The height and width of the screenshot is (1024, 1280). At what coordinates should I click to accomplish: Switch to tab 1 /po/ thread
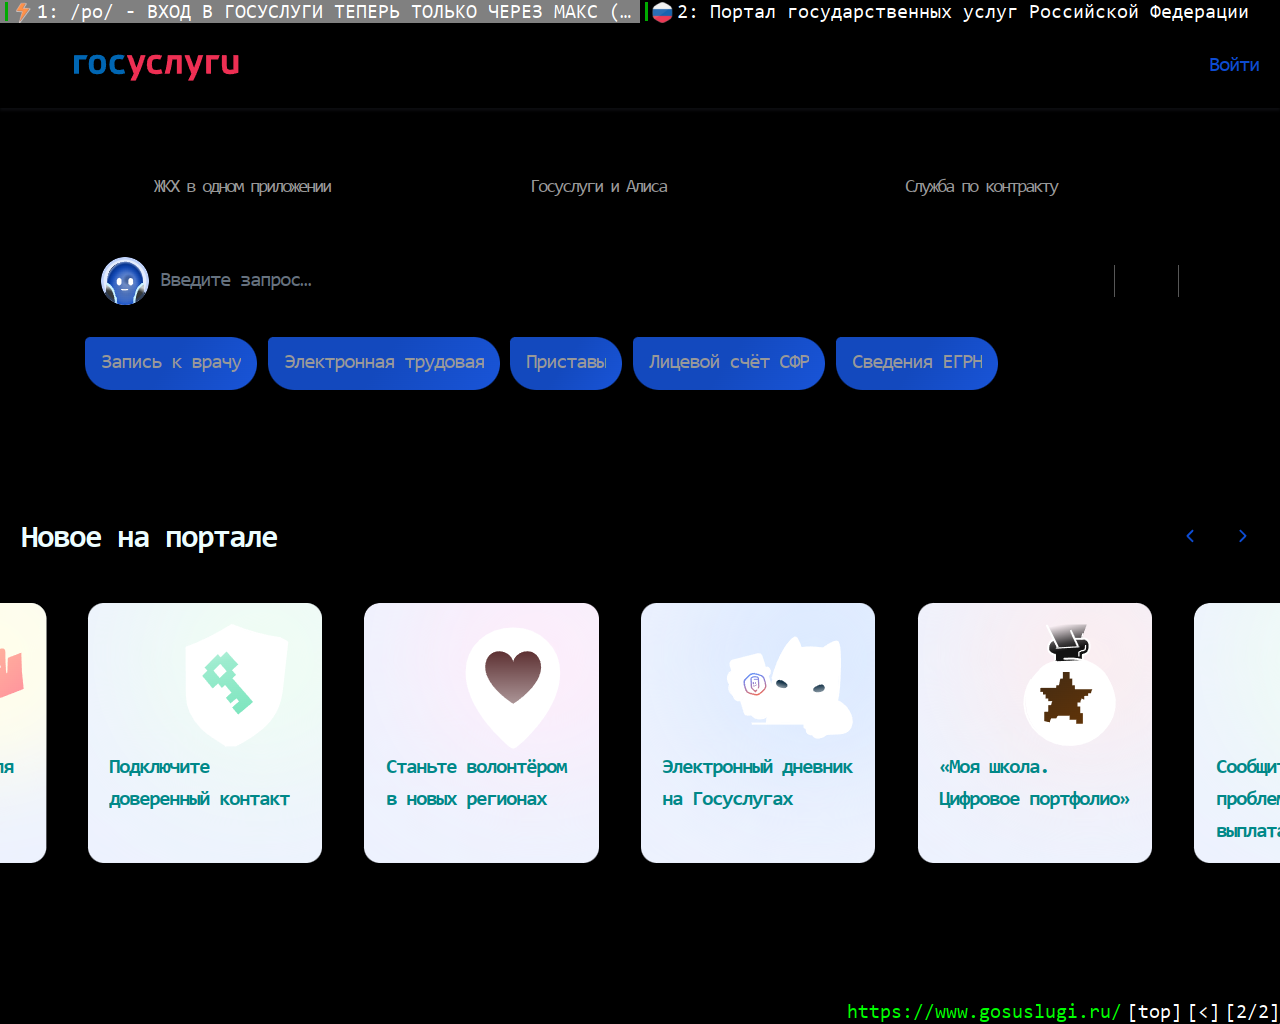click(x=320, y=12)
